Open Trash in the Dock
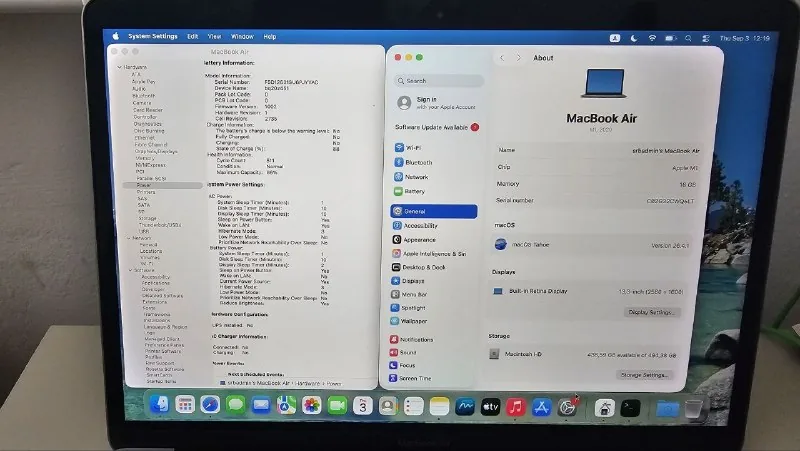Viewport: 800px width, 451px height. pos(693,409)
